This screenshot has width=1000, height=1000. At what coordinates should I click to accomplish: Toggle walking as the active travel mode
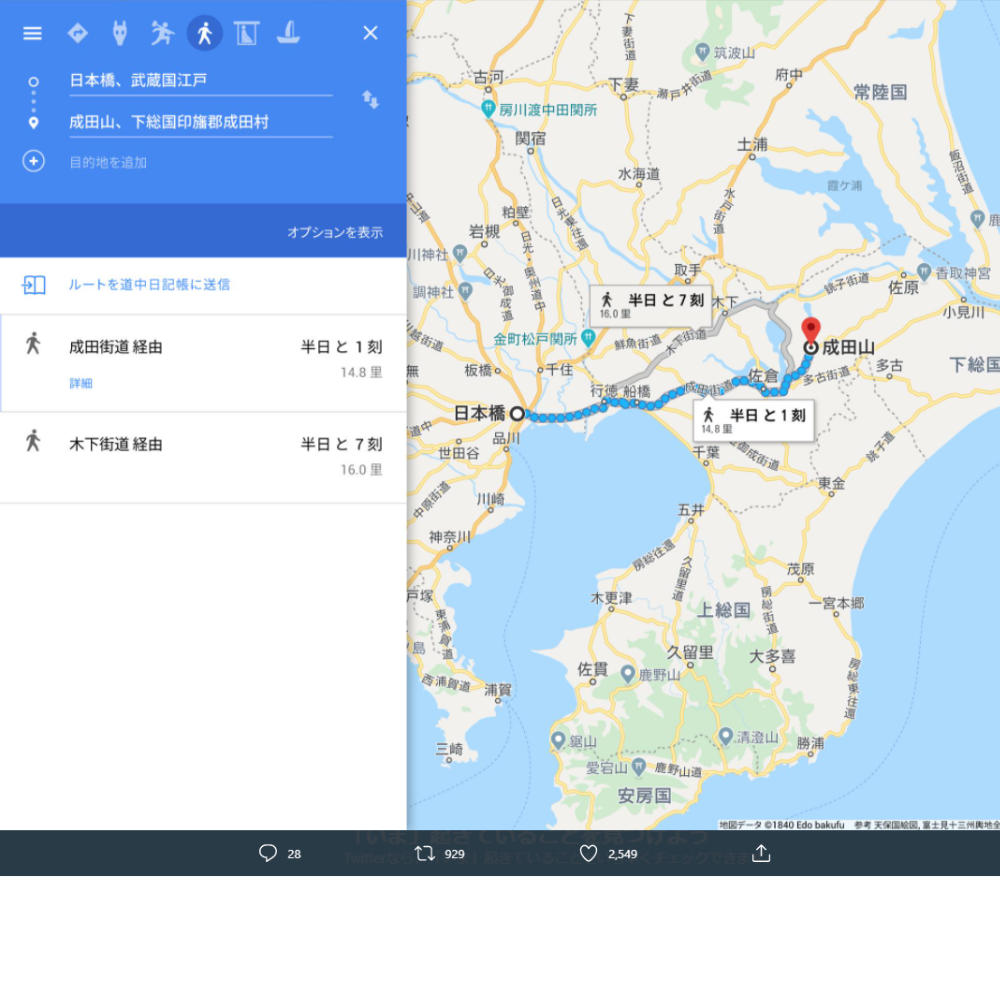[x=204, y=33]
